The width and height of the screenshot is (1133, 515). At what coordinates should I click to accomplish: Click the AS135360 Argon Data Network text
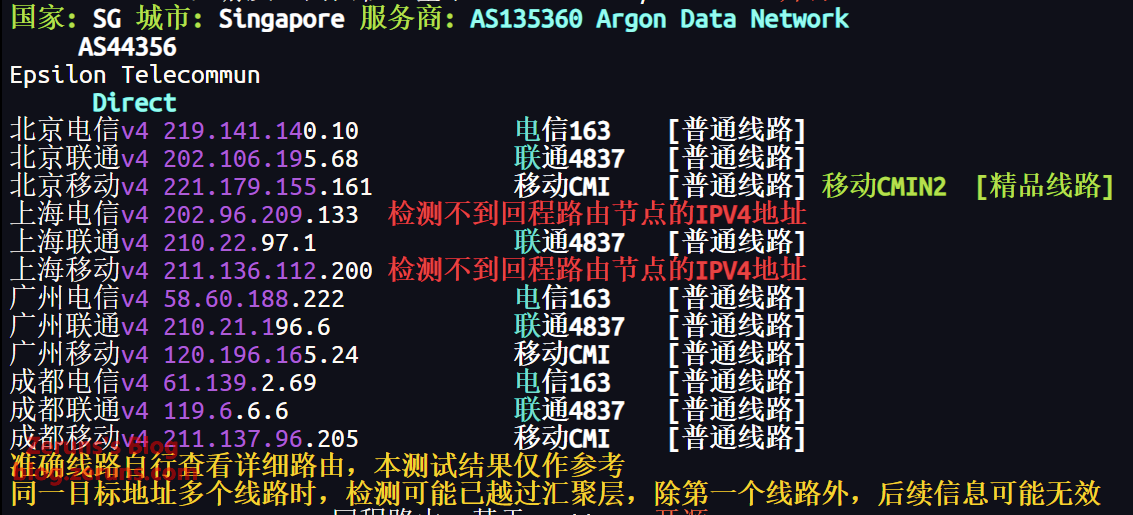tap(659, 18)
